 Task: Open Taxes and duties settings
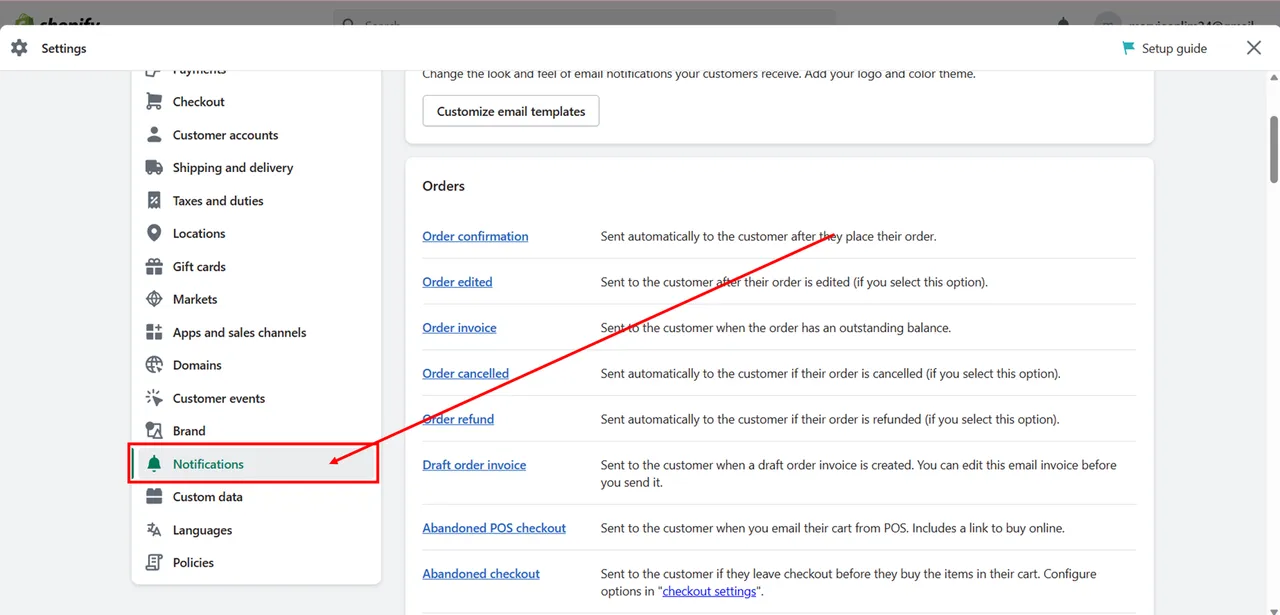click(x=218, y=201)
